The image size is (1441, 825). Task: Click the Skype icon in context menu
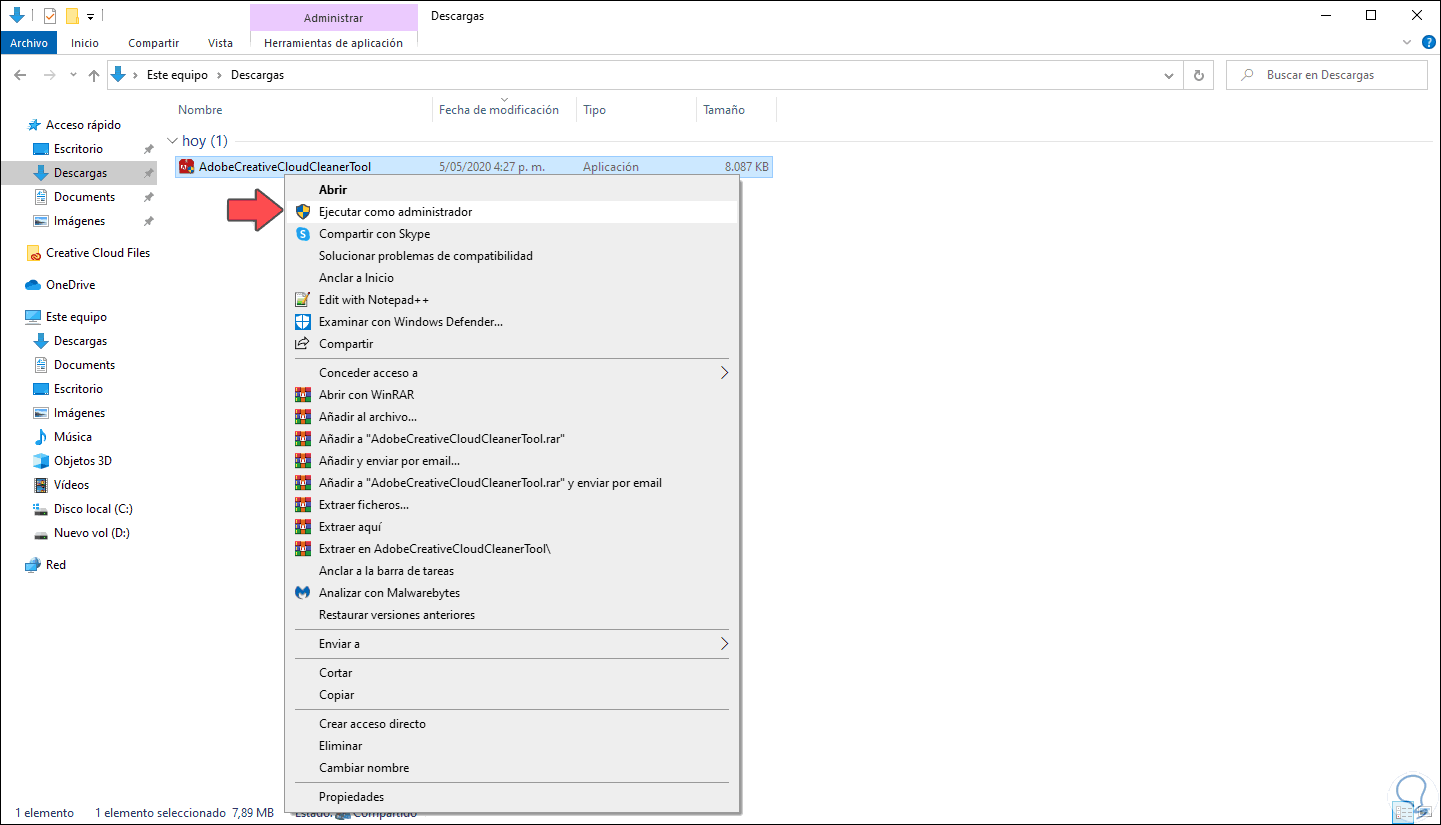click(303, 234)
